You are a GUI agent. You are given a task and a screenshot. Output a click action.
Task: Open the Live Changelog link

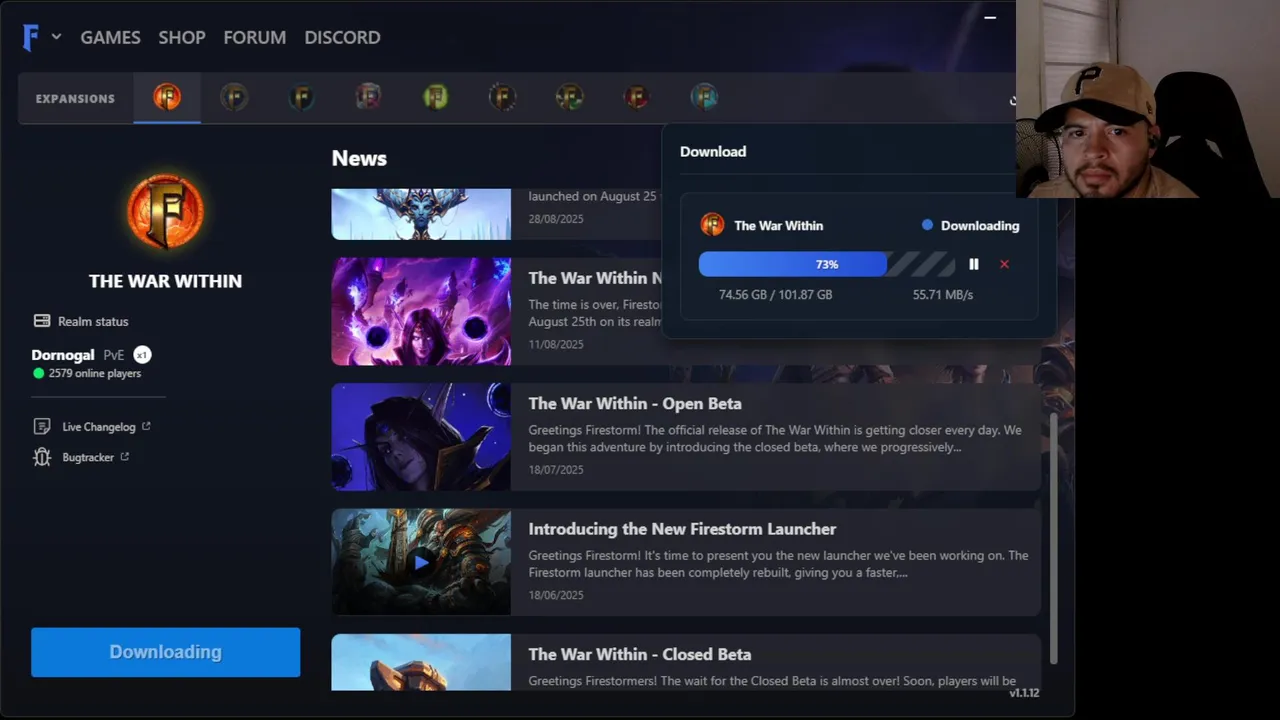coord(92,427)
